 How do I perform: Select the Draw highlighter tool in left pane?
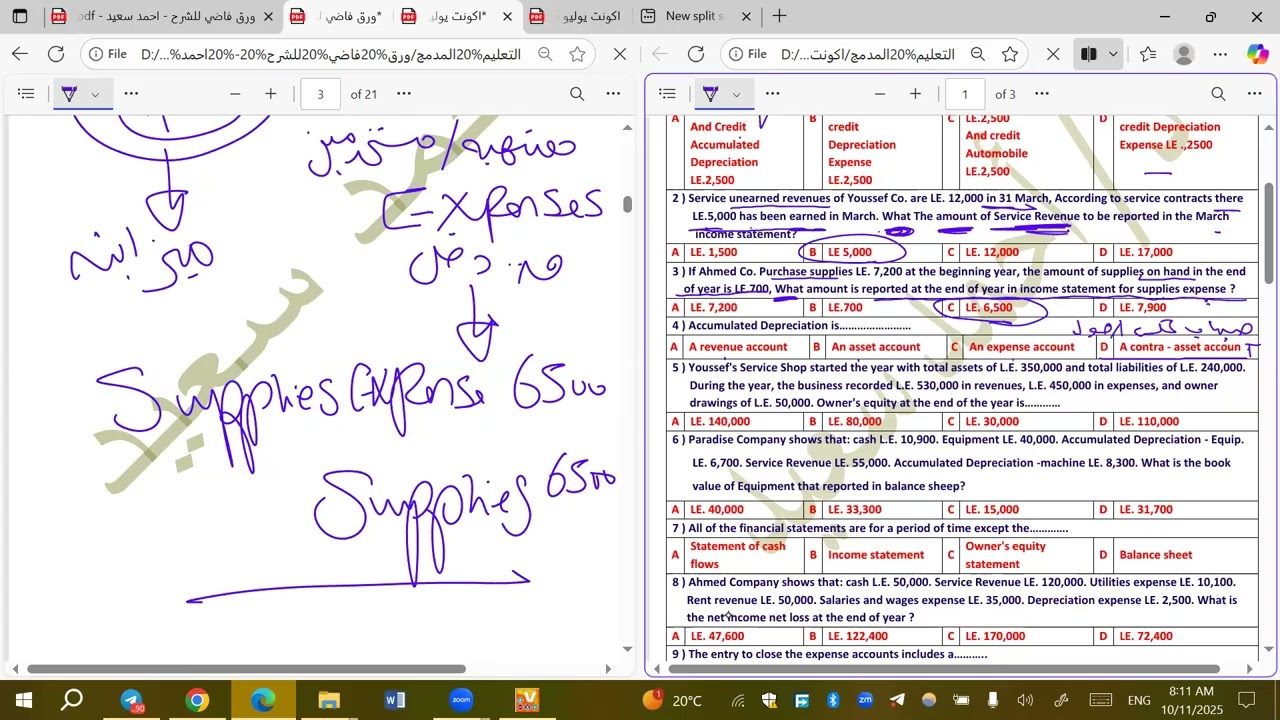pyautogui.click(x=69, y=94)
